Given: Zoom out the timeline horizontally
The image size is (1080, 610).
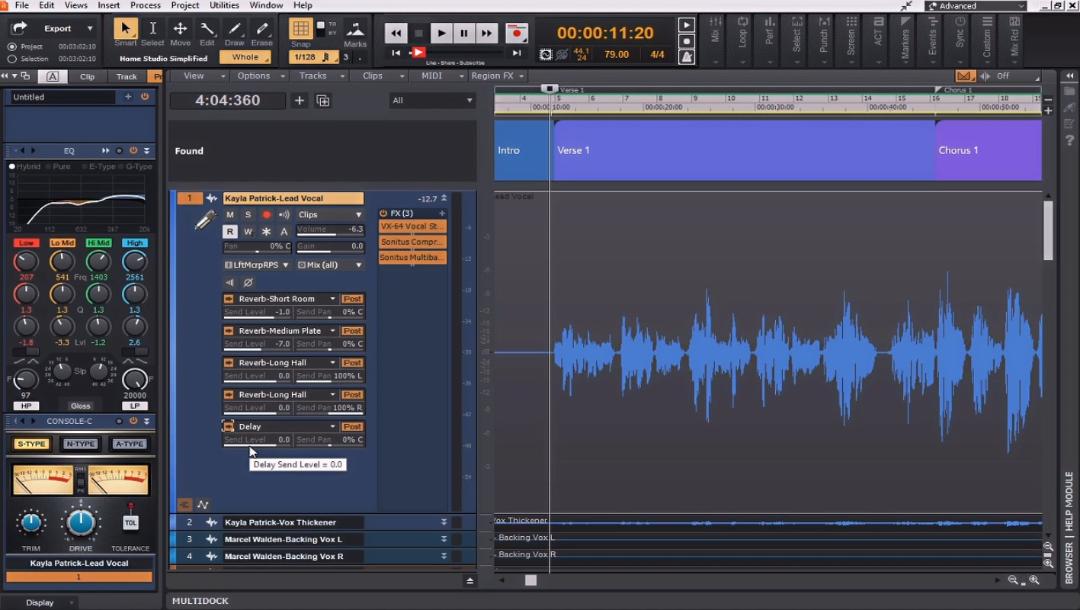Looking at the screenshot, I should tap(1012, 580).
